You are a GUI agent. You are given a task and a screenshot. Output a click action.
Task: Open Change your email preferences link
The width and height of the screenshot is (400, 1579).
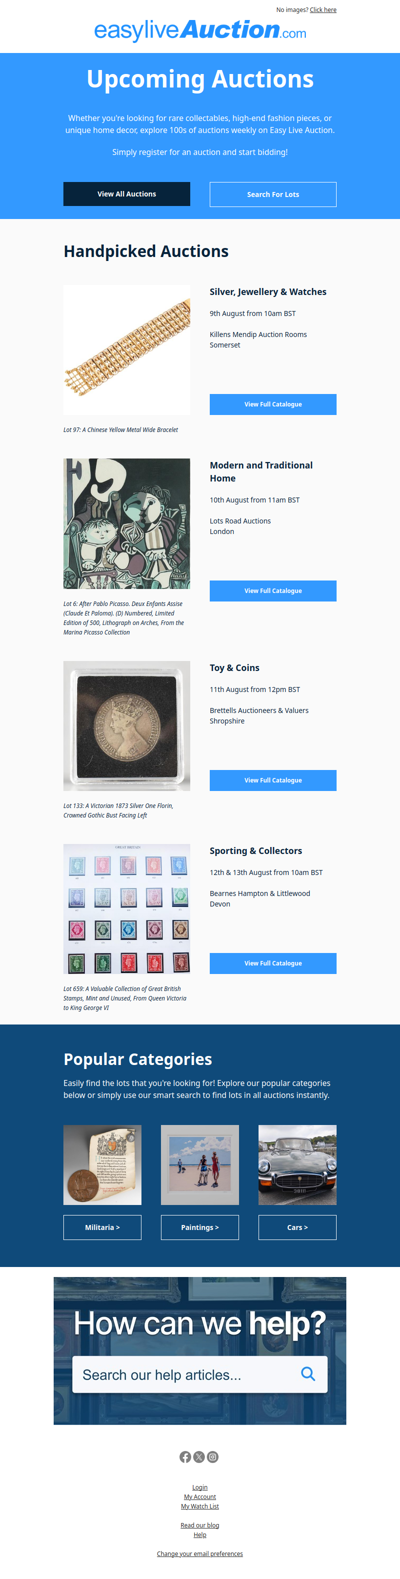200,1554
